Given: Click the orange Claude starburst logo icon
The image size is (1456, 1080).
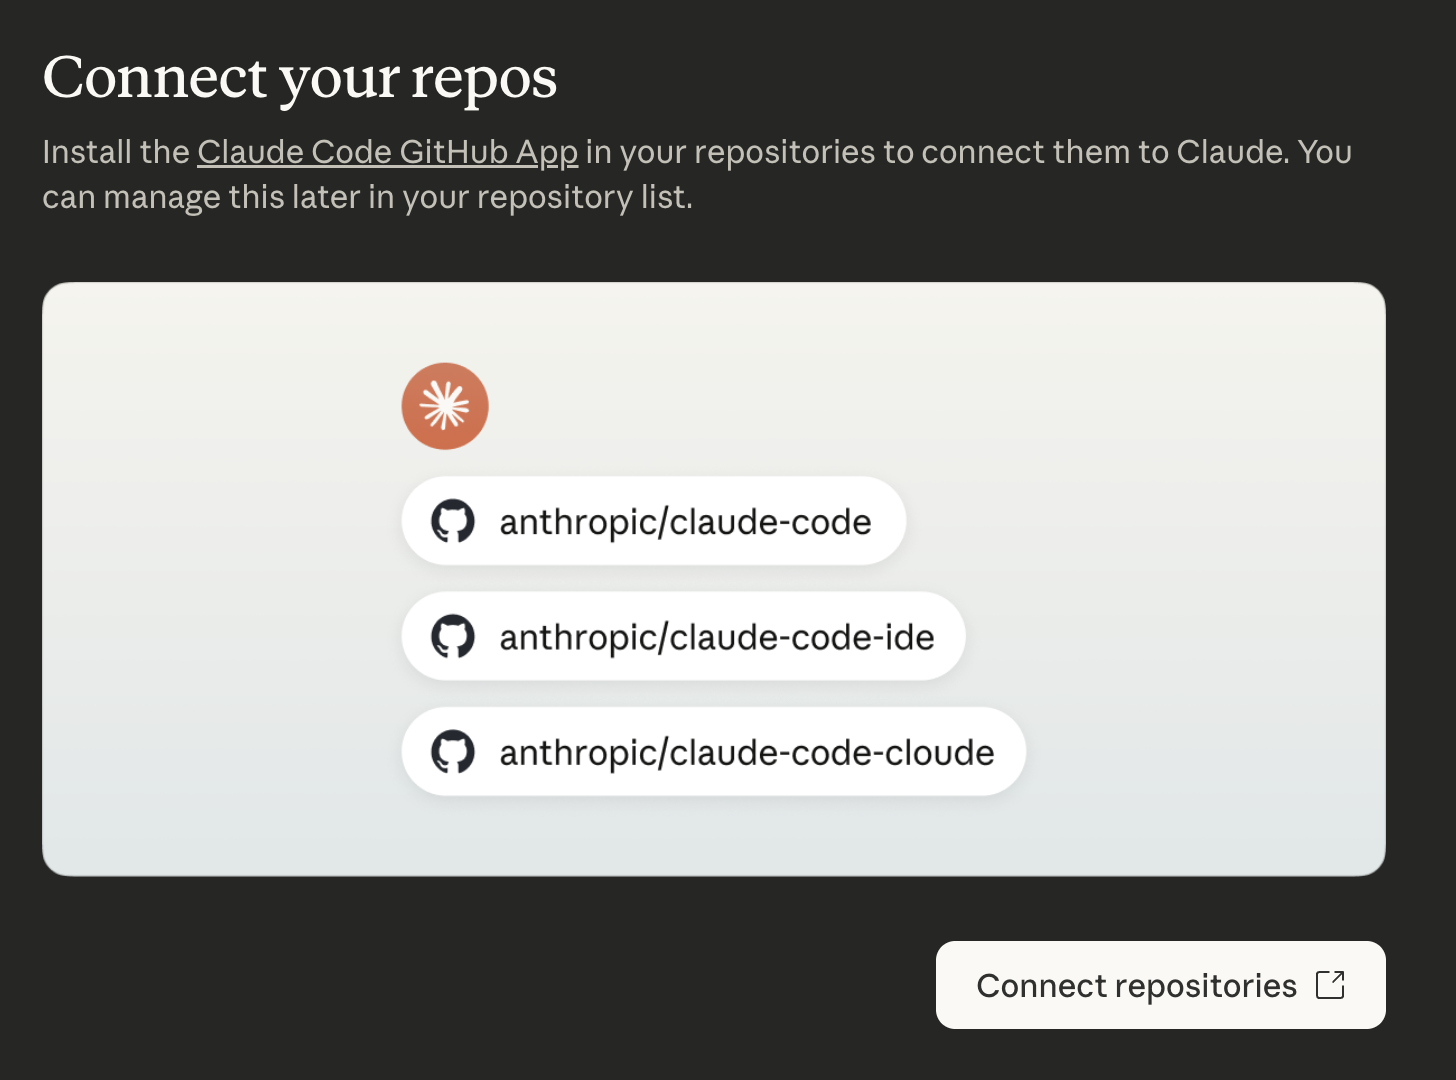Looking at the screenshot, I should pyautogui.click(x=445, y=405).
